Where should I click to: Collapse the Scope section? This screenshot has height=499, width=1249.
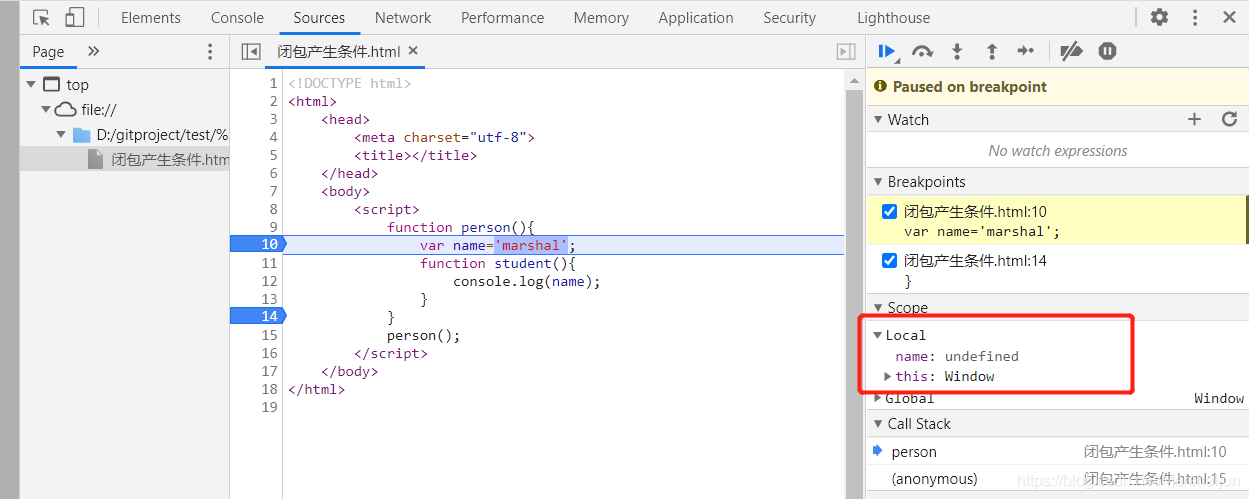tap(877, 308)
